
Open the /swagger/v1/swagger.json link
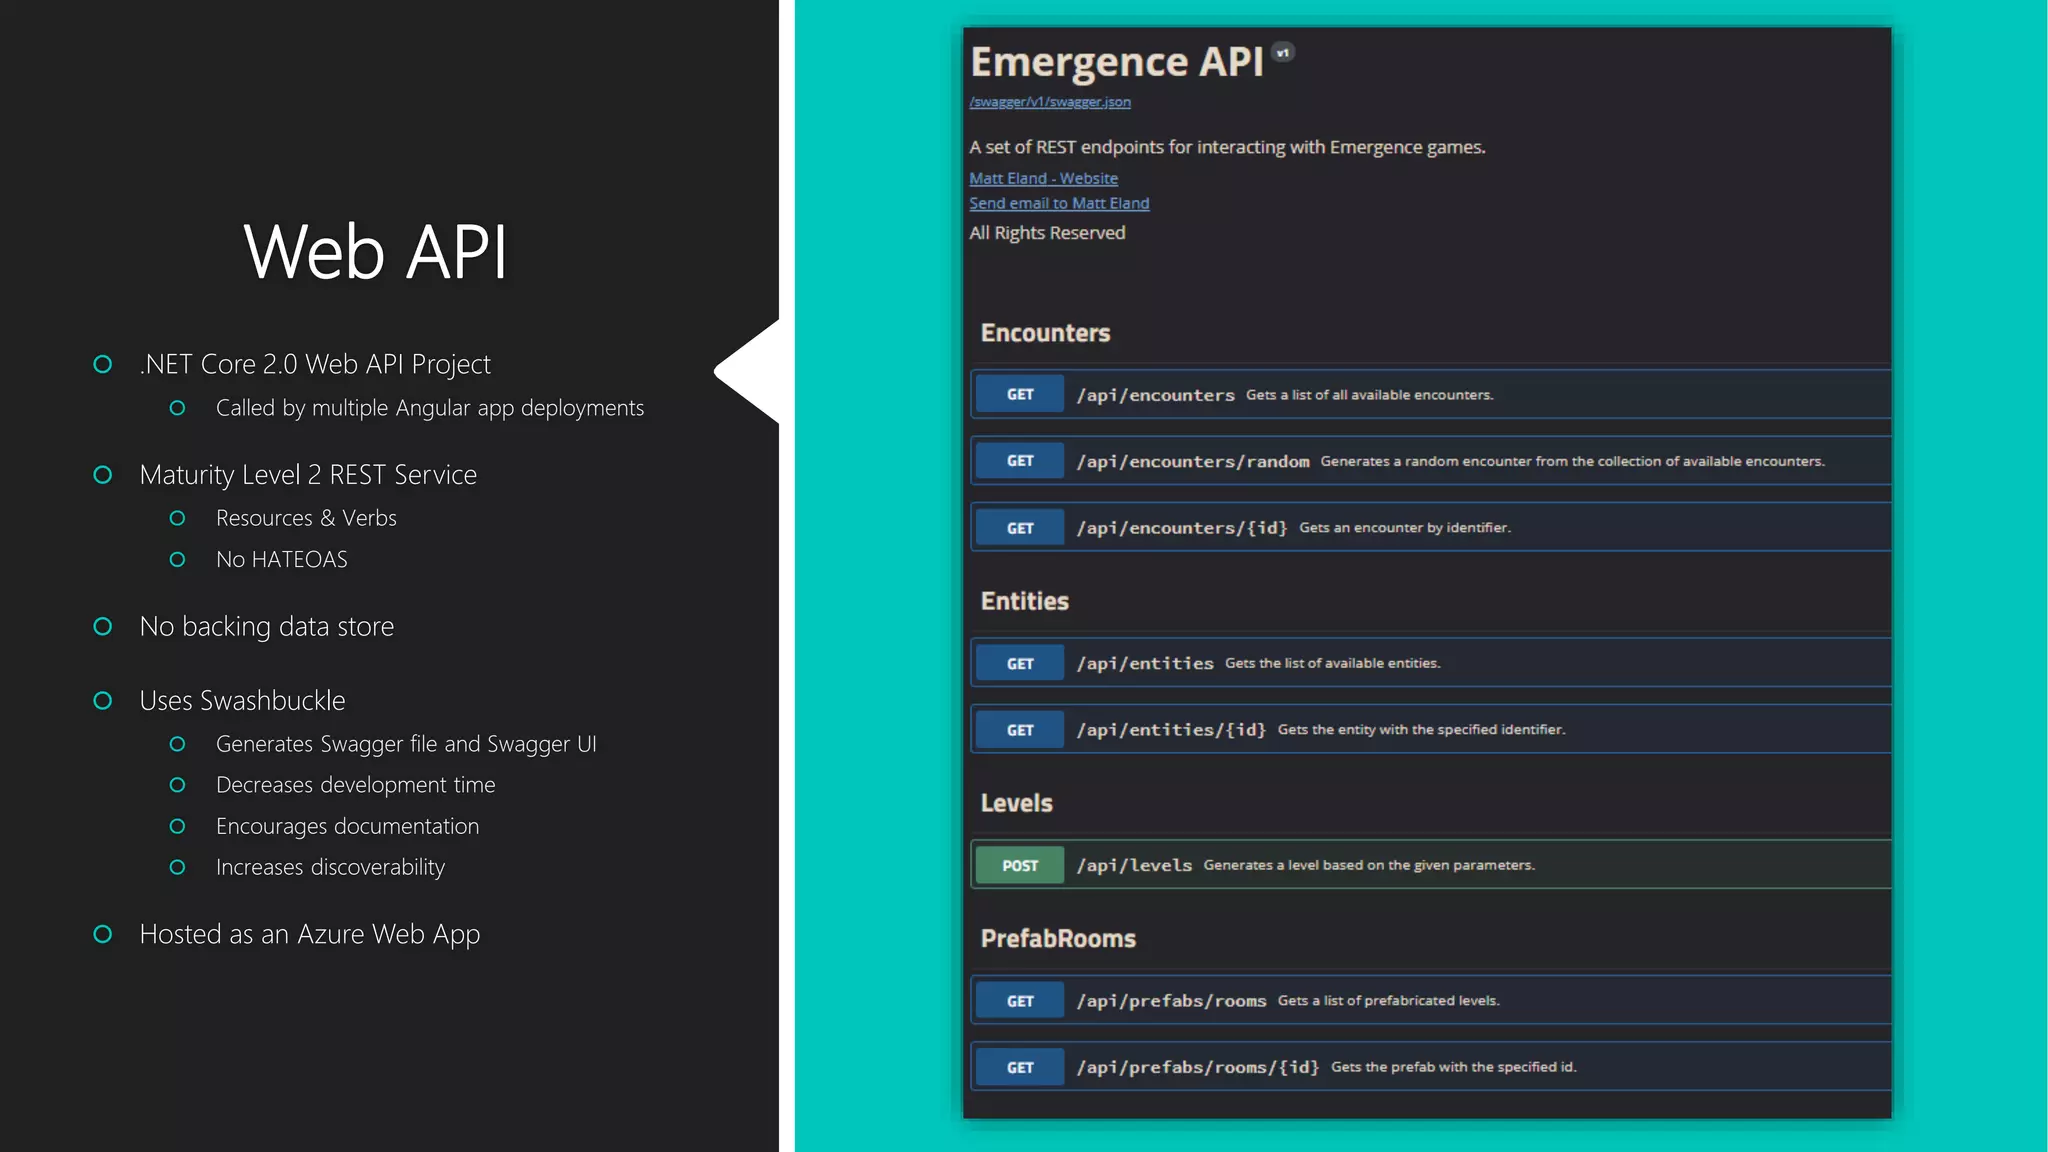[1050, 102]
